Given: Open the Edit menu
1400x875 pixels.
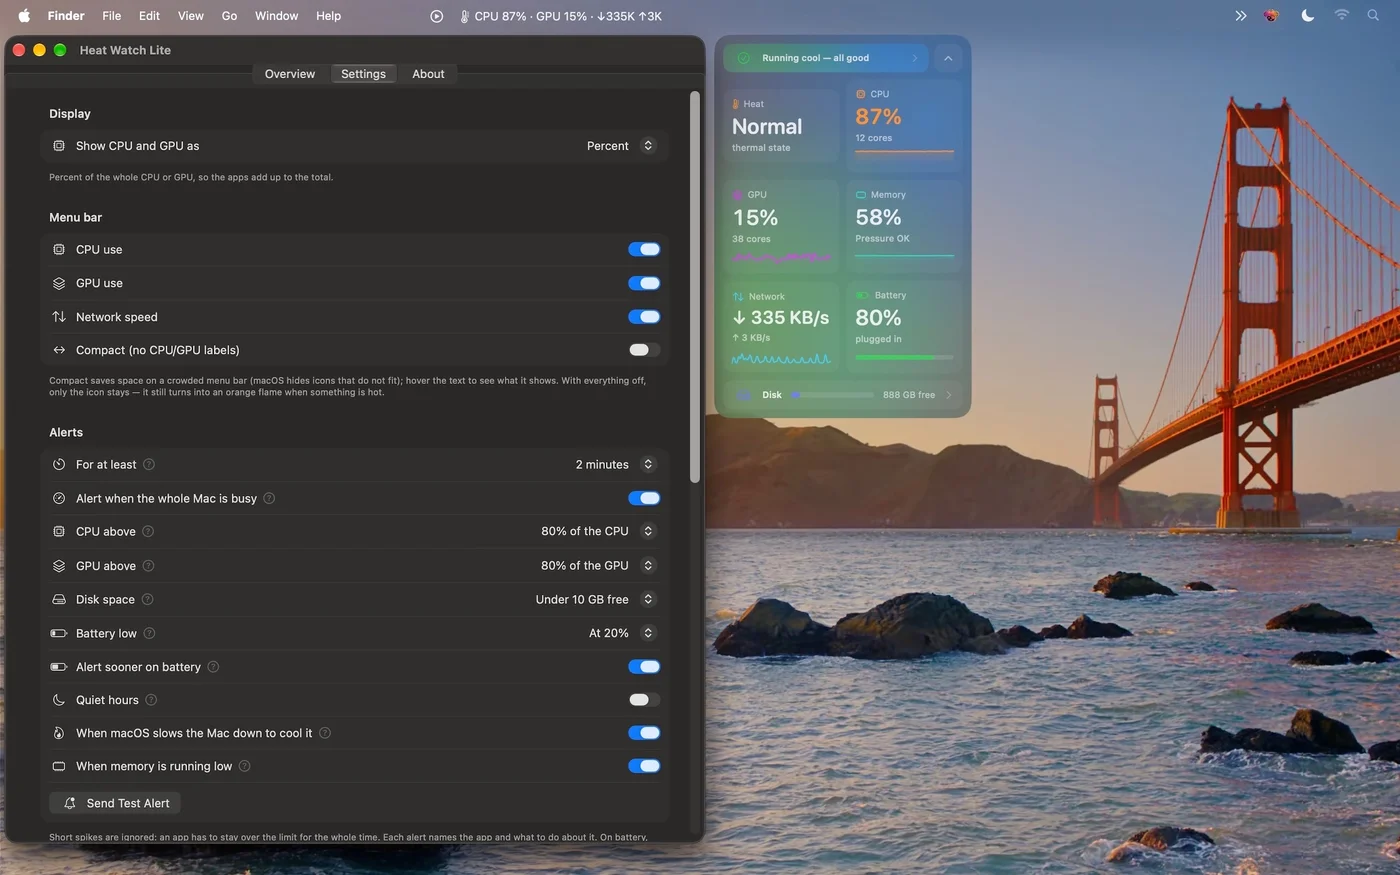Looking at the screenshot, I should [149, 16].
